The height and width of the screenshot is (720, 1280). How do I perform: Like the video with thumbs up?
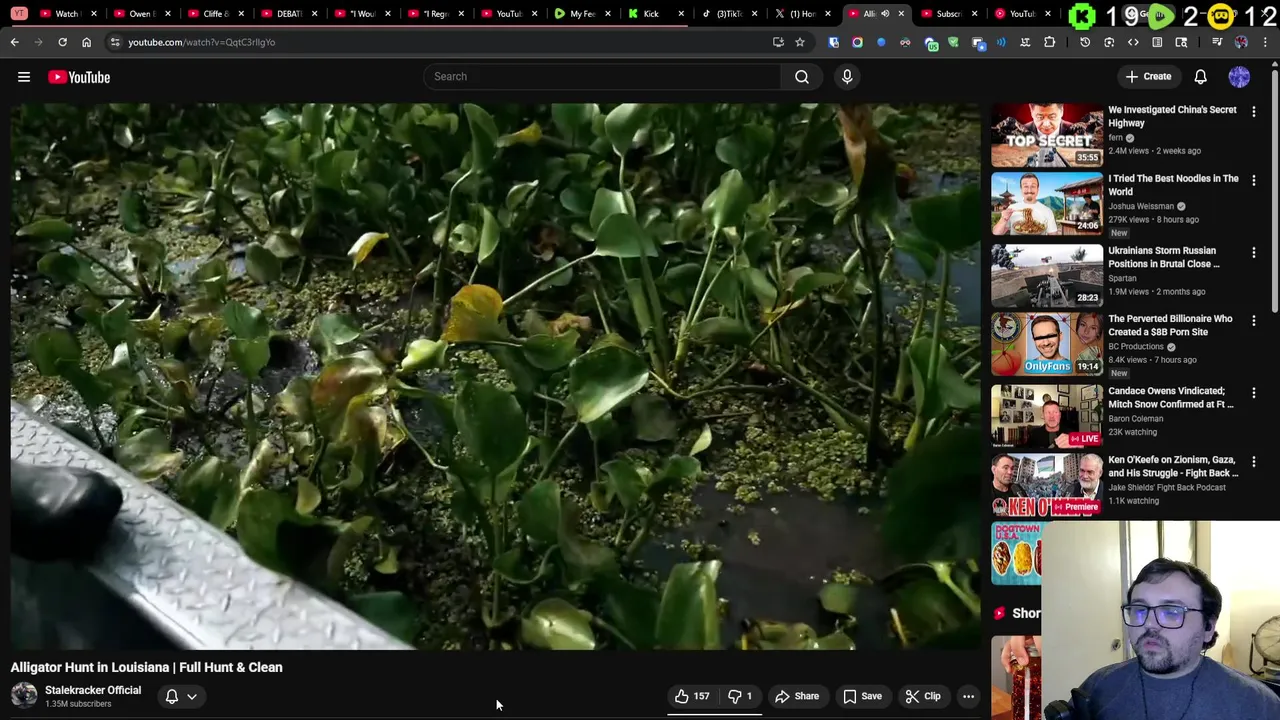[692, 696]
